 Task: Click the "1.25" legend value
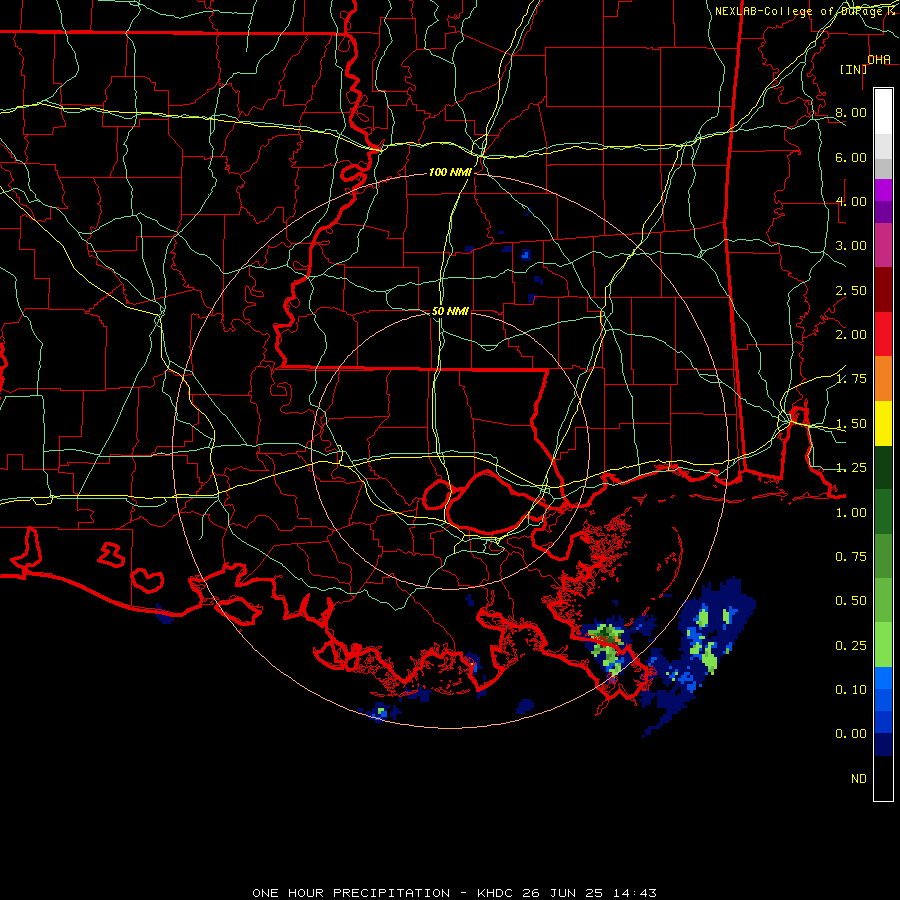tap(851, 468)
